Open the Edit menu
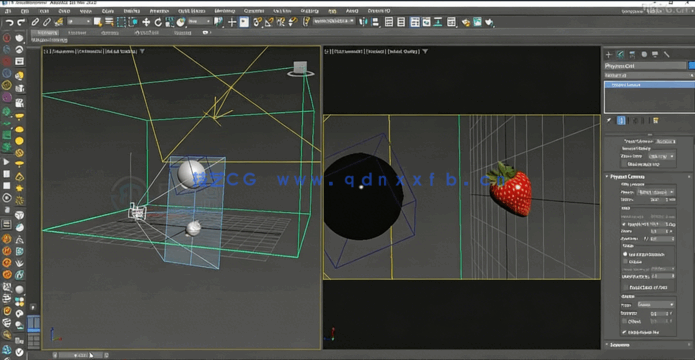 pyautogui.click(x=25, y=11)
